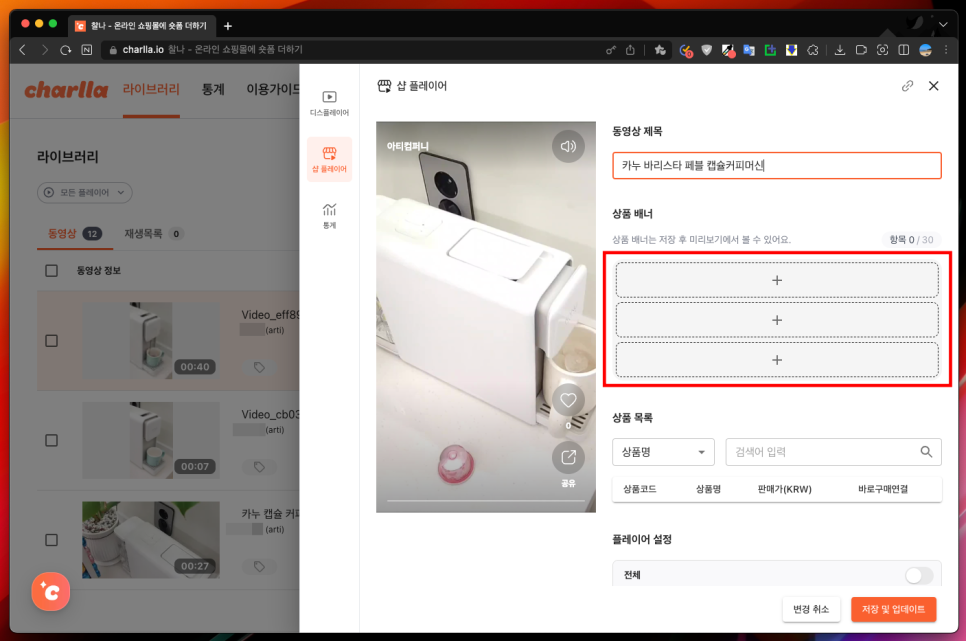Toggle browser sidebar panel icon
Screen dimensions: 966x641
click(904, 50)
